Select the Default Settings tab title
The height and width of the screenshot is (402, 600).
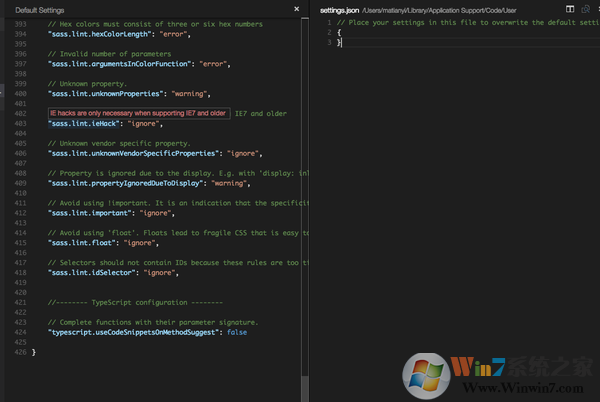point(39,10)
